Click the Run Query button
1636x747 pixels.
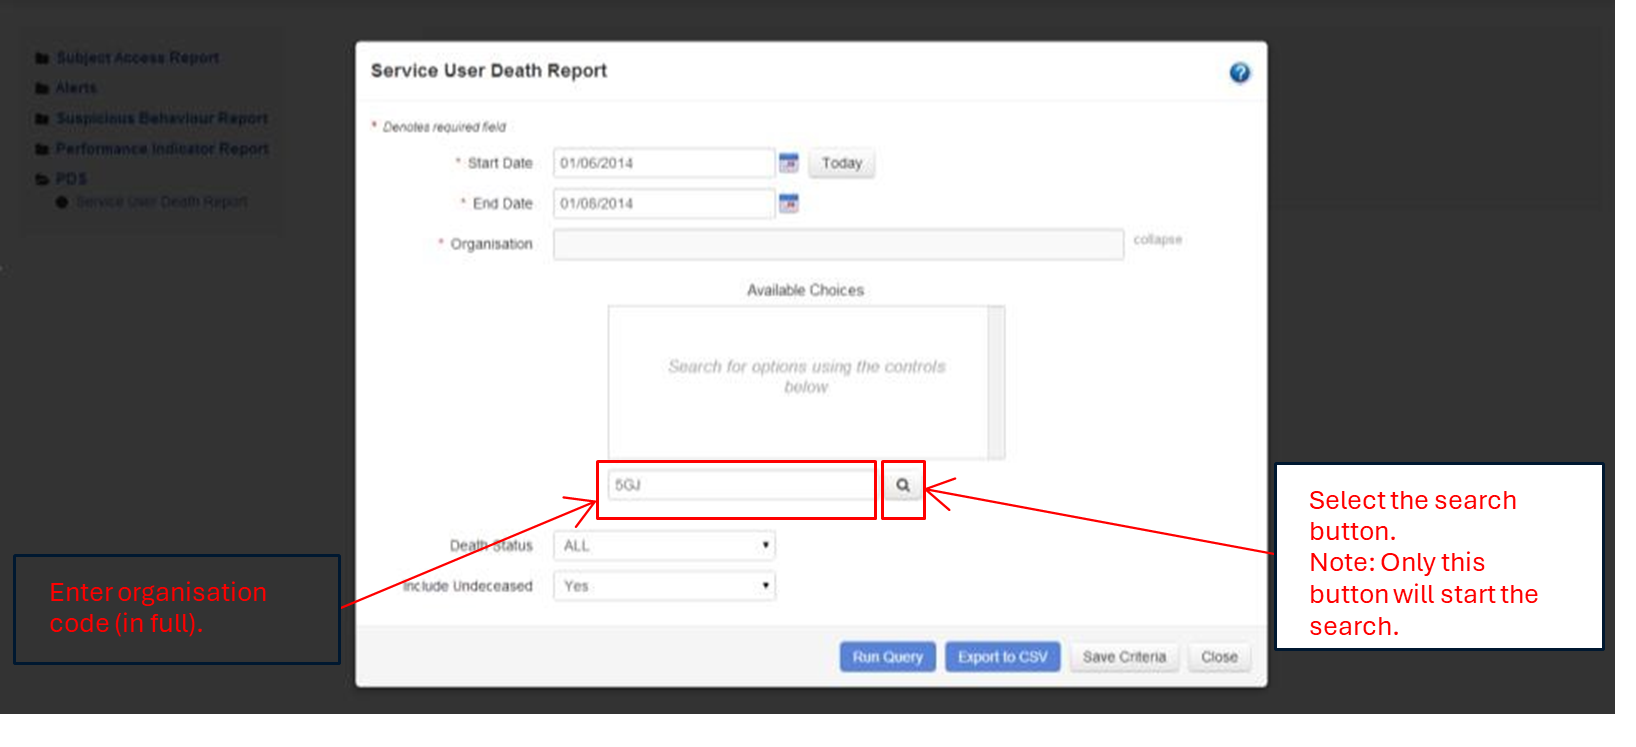888,657
